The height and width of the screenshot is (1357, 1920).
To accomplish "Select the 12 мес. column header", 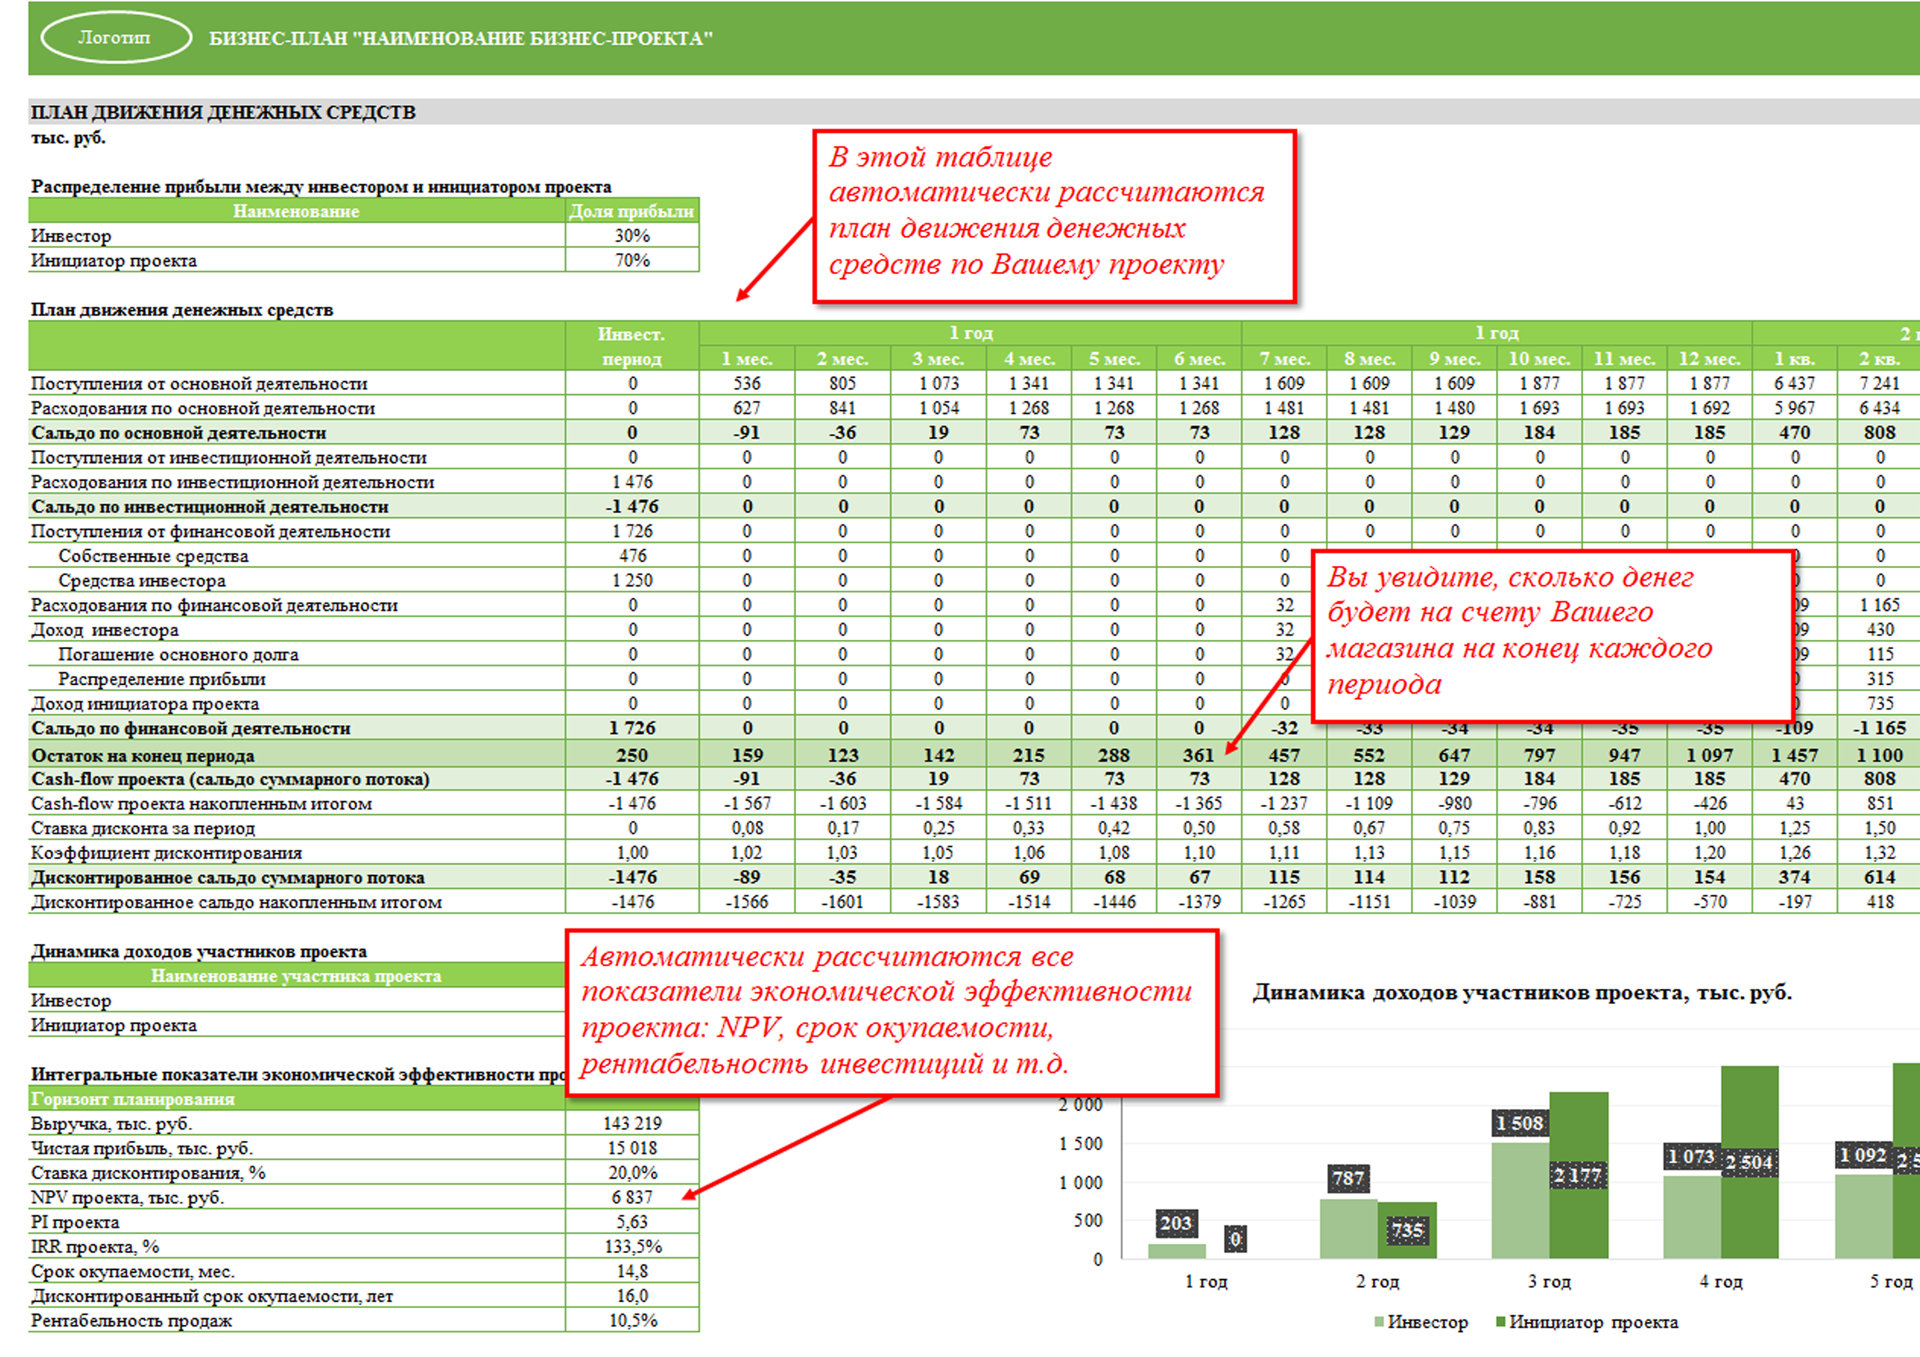I will 1709,358.
